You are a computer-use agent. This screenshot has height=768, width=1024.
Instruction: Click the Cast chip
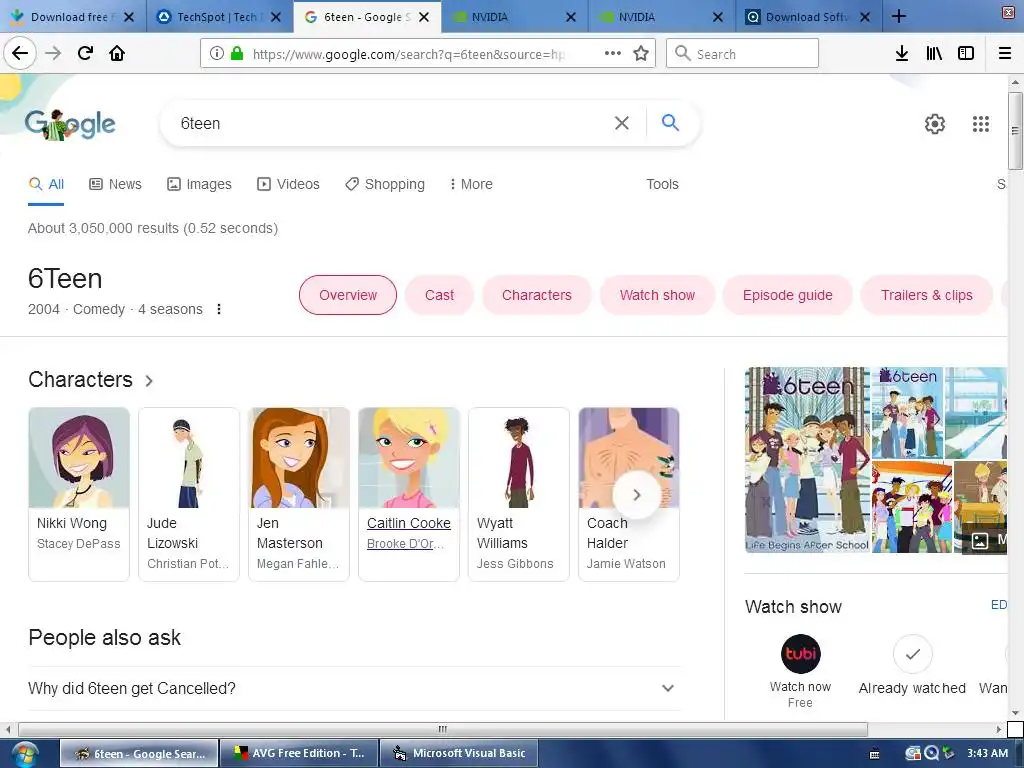tap(439, 295)
